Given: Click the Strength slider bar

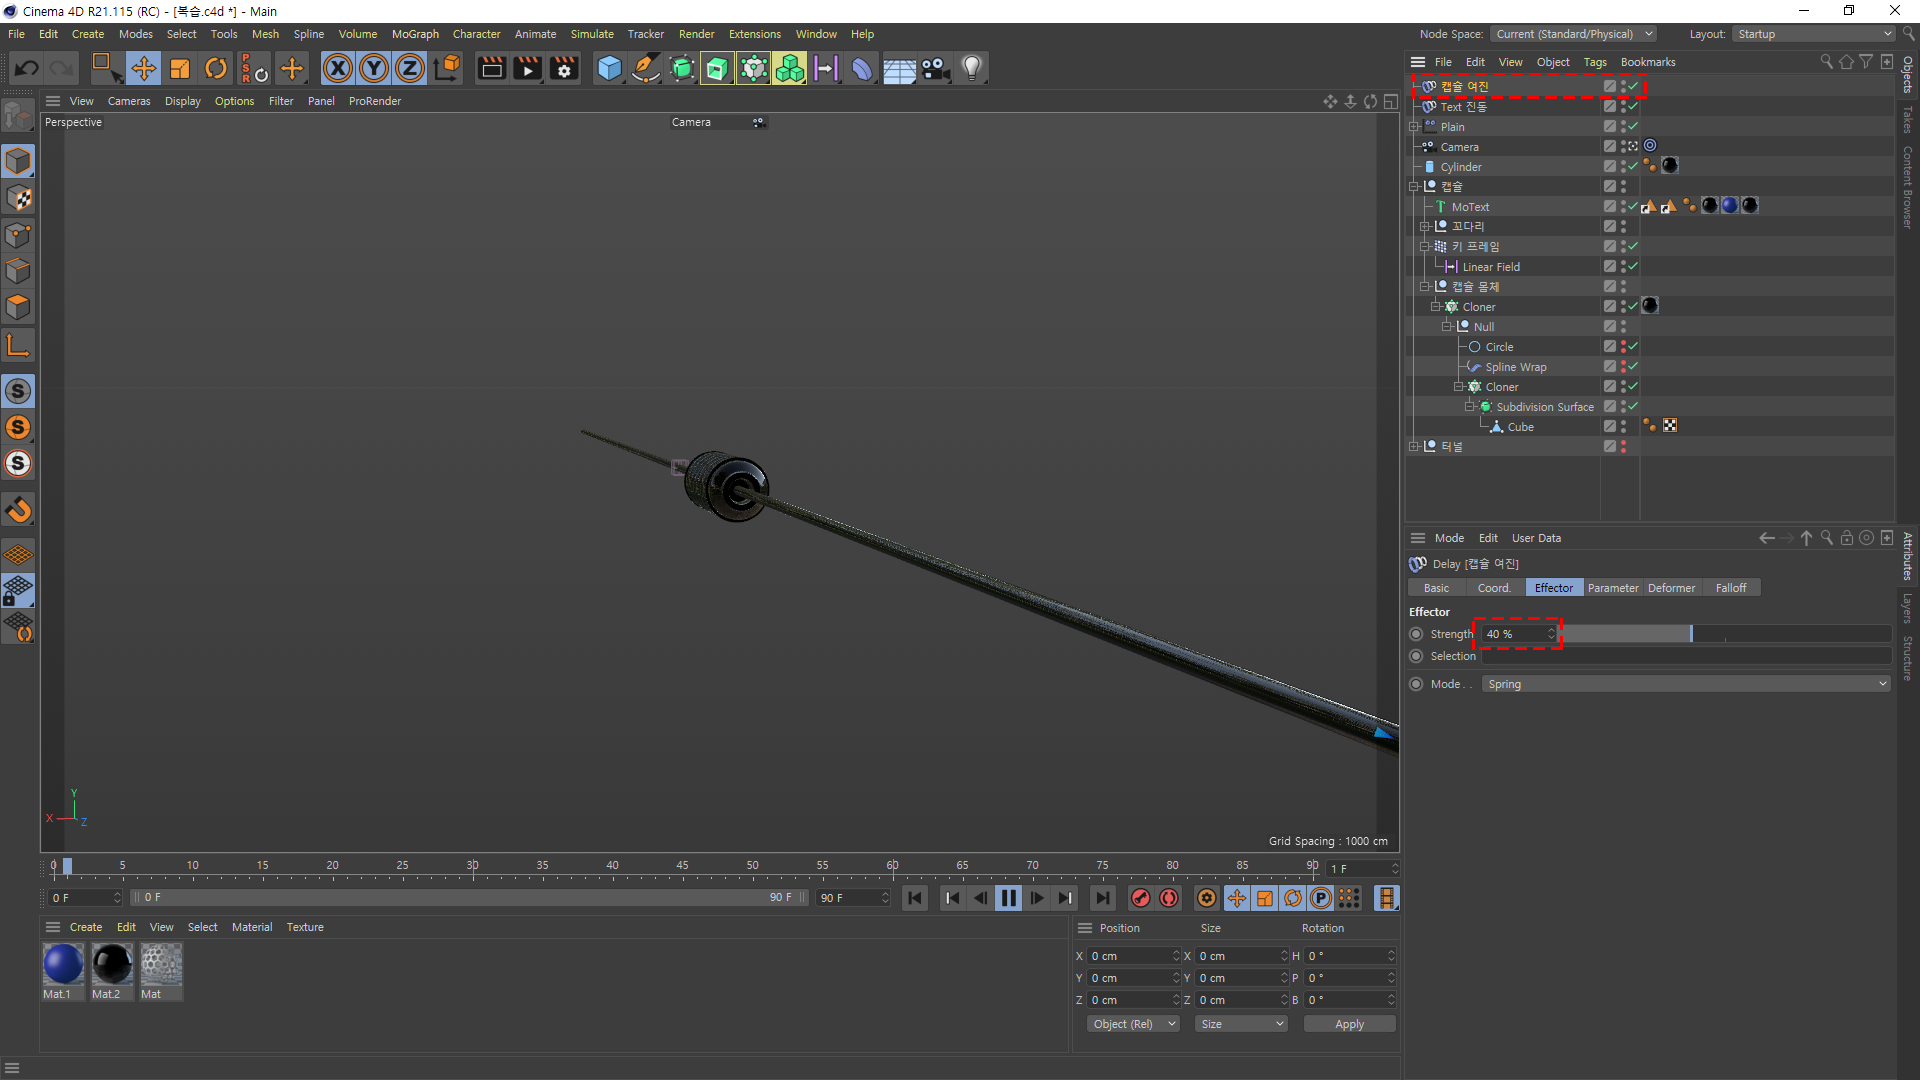Looking at the screenshot, I should click(1725, 634).
